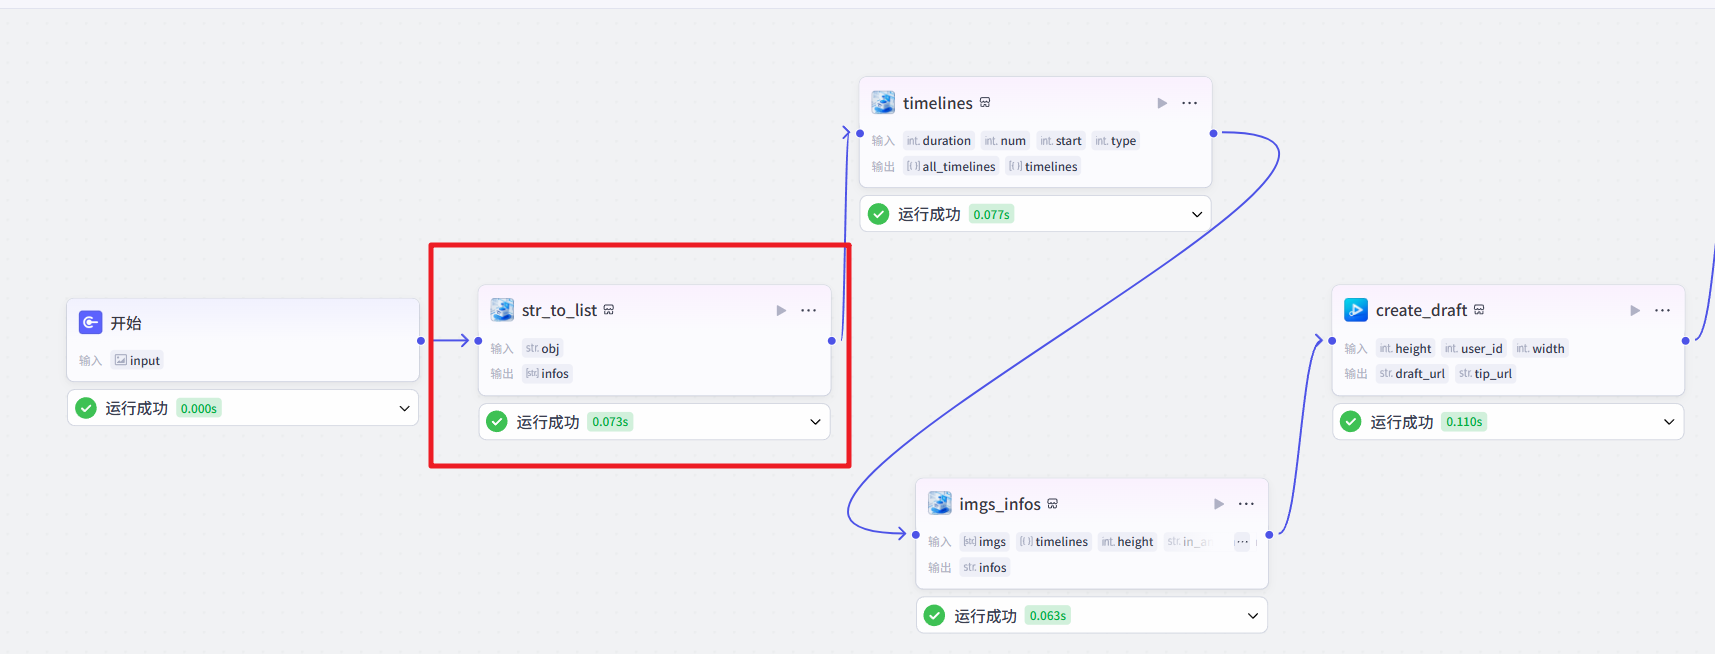
Task: Show hidden input parameters on imgs_infos node
Action: [1242, 542]
